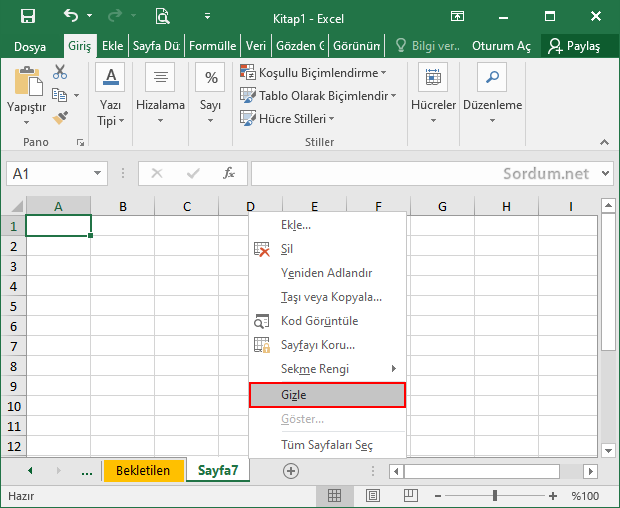The height and width of the screenshot is (508, 620).
Task: Expand the Yapıştır dropdown arrow
Action: coord(26,123)
